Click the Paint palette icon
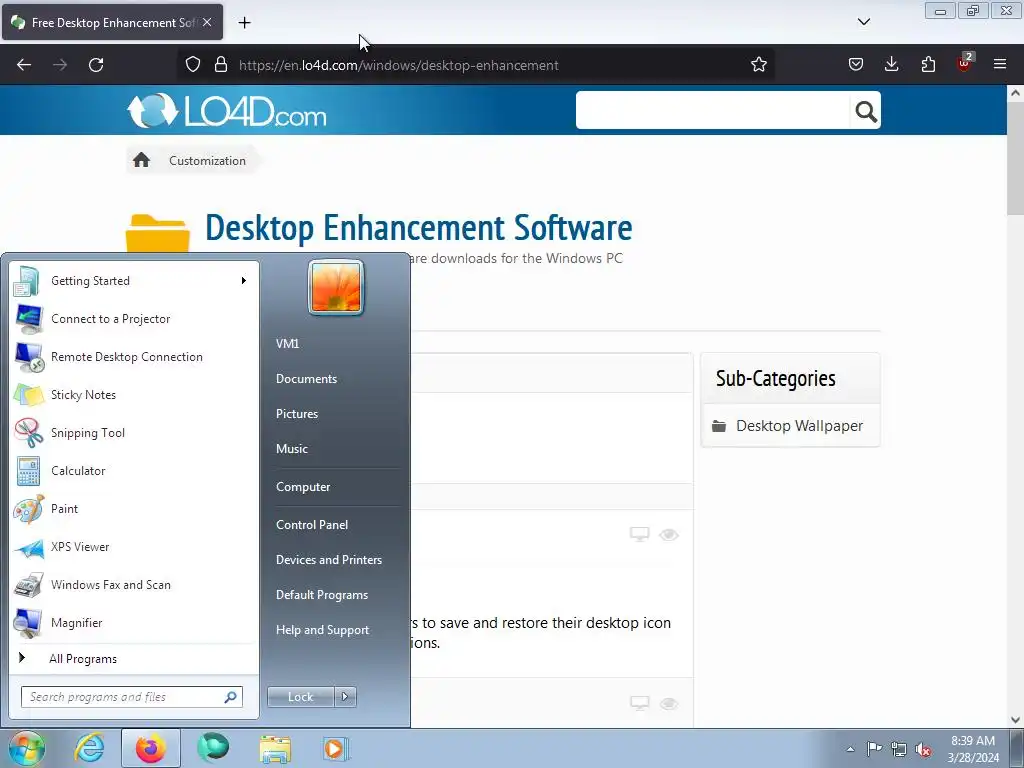This screenshot has width=1024, height=768. [28, 509]
